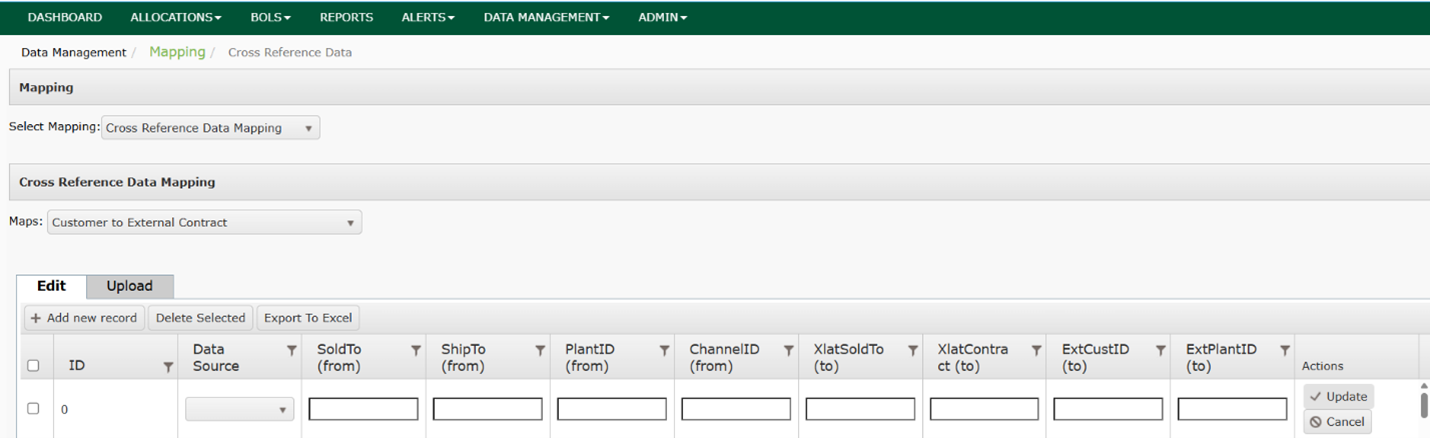Open the ChannelID (from) filter icon
Viewport: 1430px width, 438px height.
788,350
